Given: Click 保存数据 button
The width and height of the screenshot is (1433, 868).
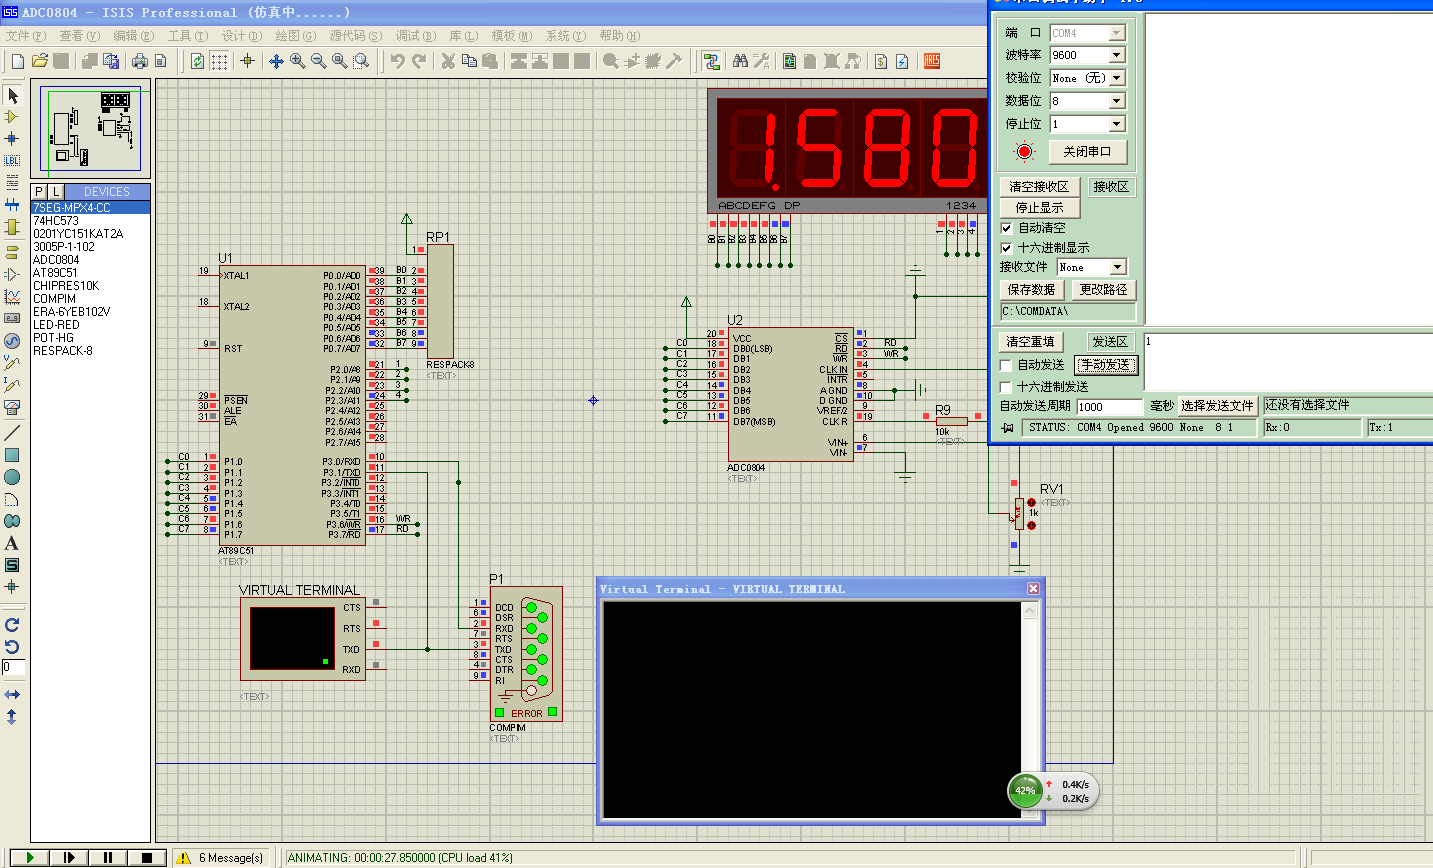Looking at the screenshot, I should (x=1031, y=290).
